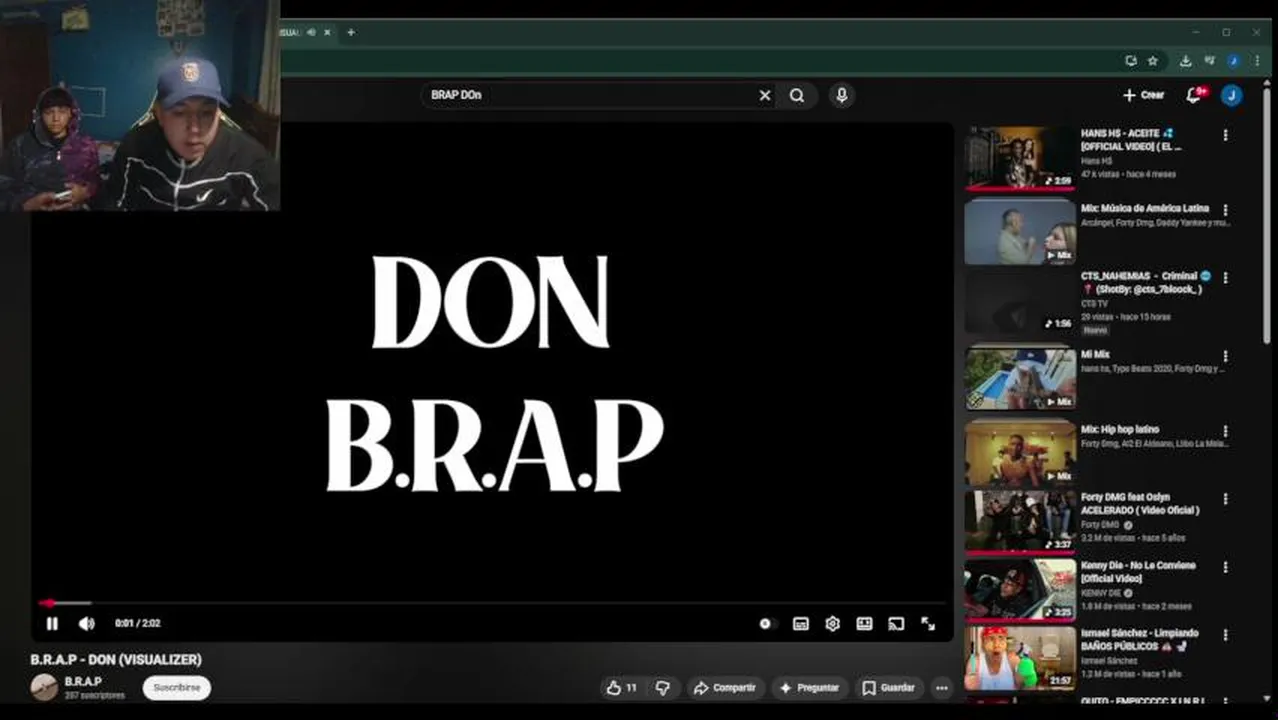Turn on subtitles in the player
This screenshot has height=720, width=1278.
coord(800,624)
